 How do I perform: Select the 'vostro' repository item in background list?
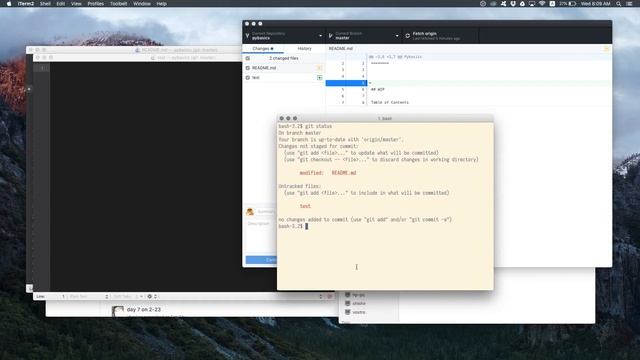[x=355, y=312]
